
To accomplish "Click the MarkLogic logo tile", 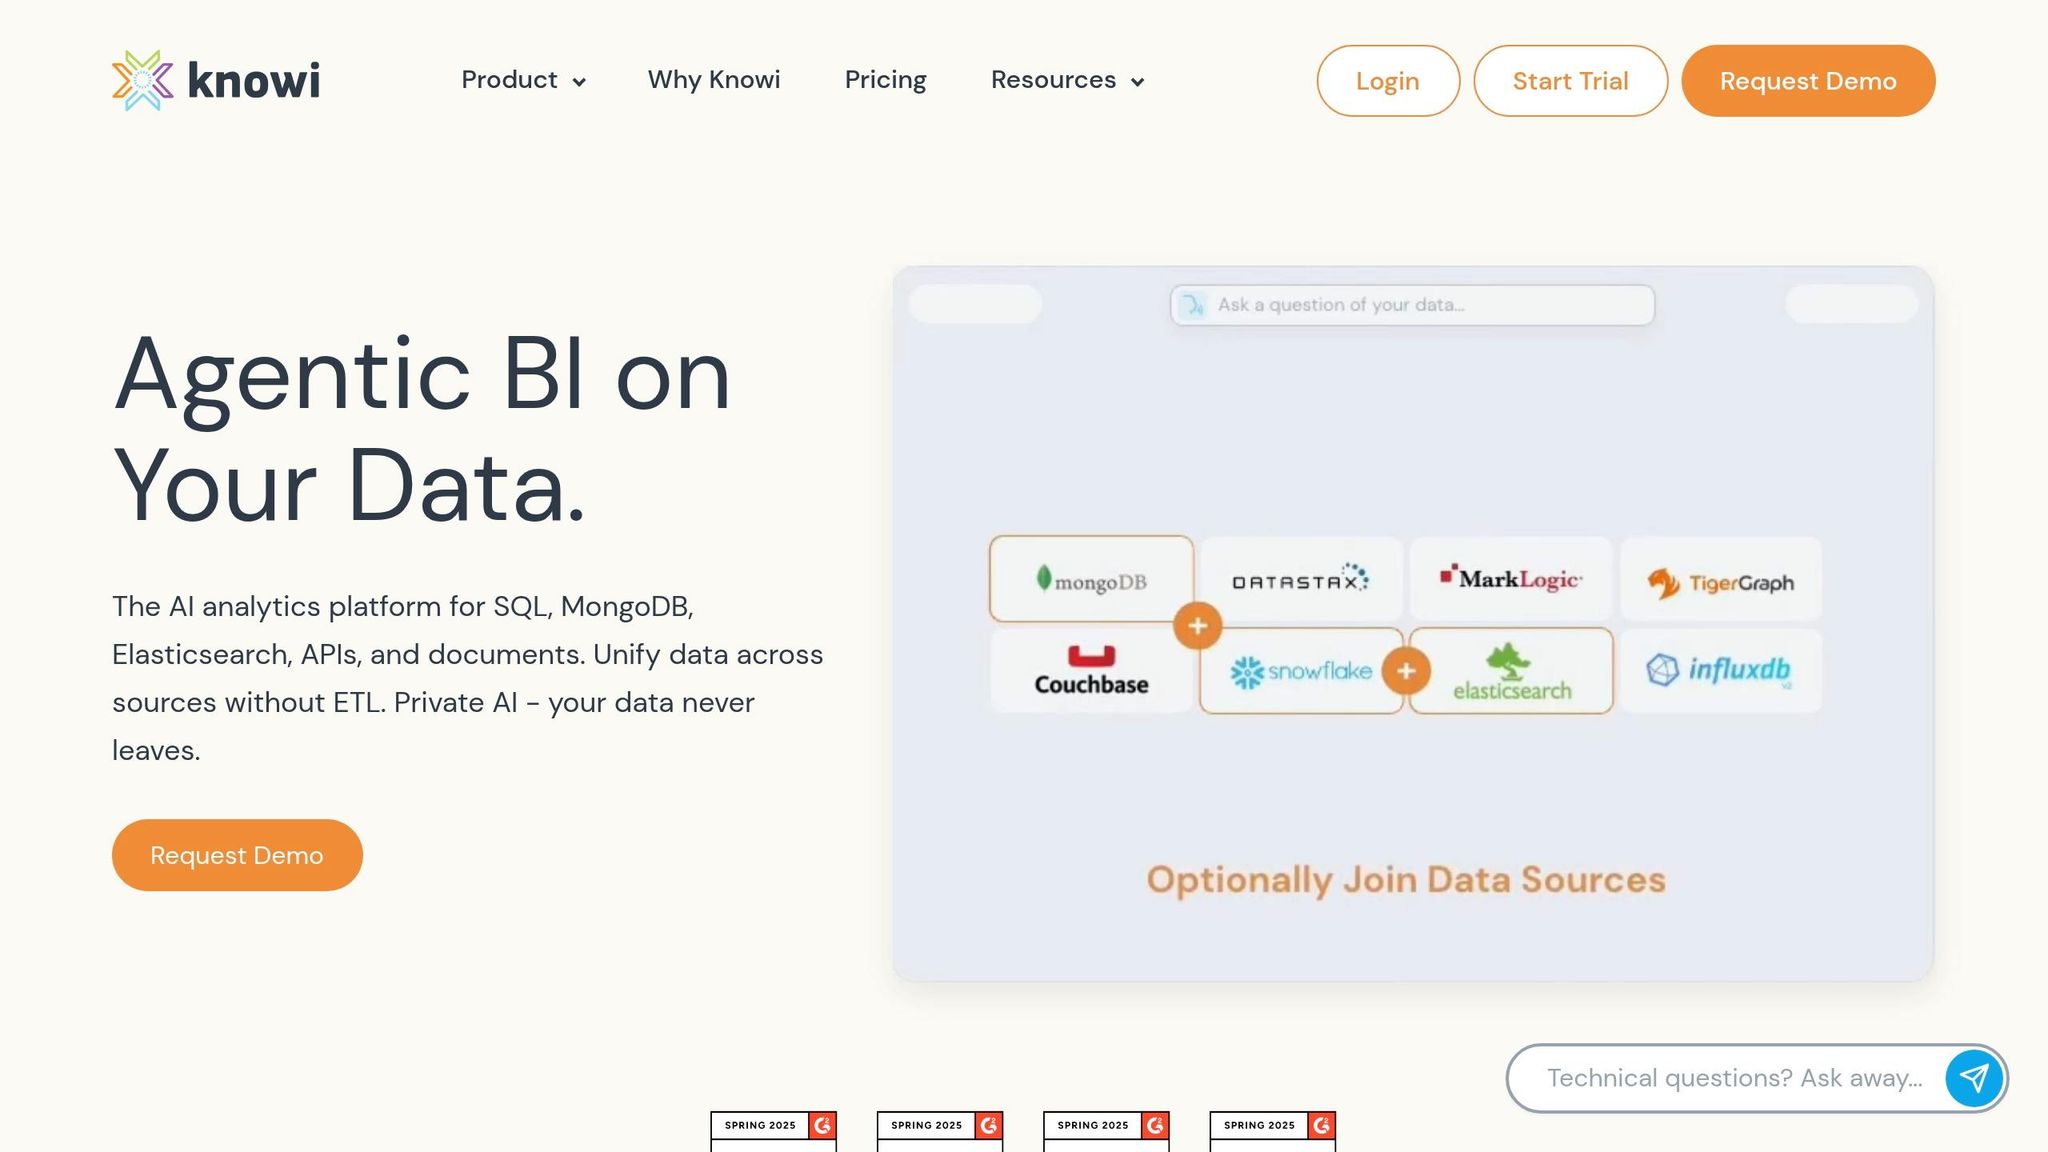I will tap(1511, 580).
